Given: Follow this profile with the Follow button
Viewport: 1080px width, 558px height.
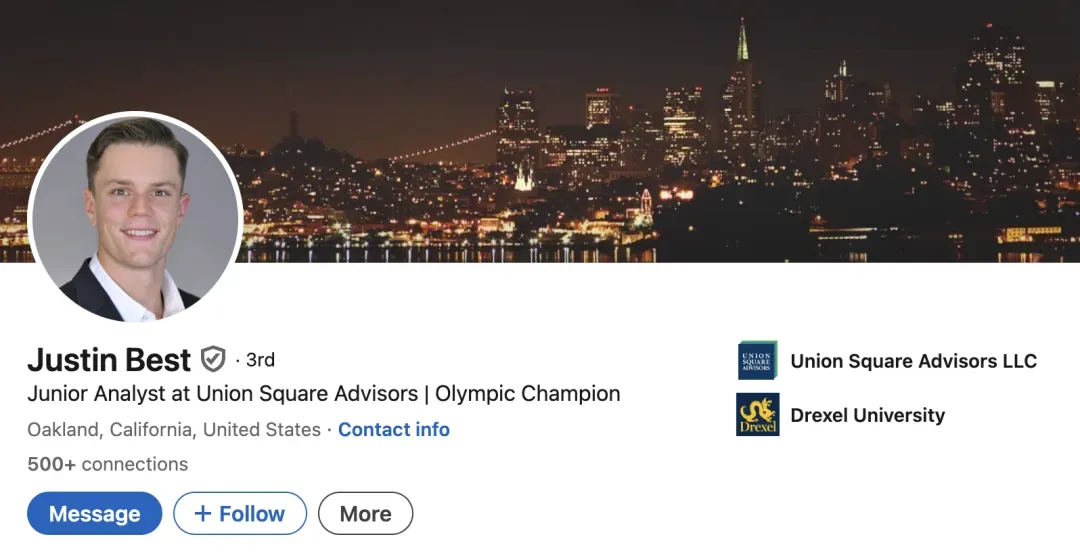Looking at the screenshot, I should pyautogui.click(x=240, y=514).
